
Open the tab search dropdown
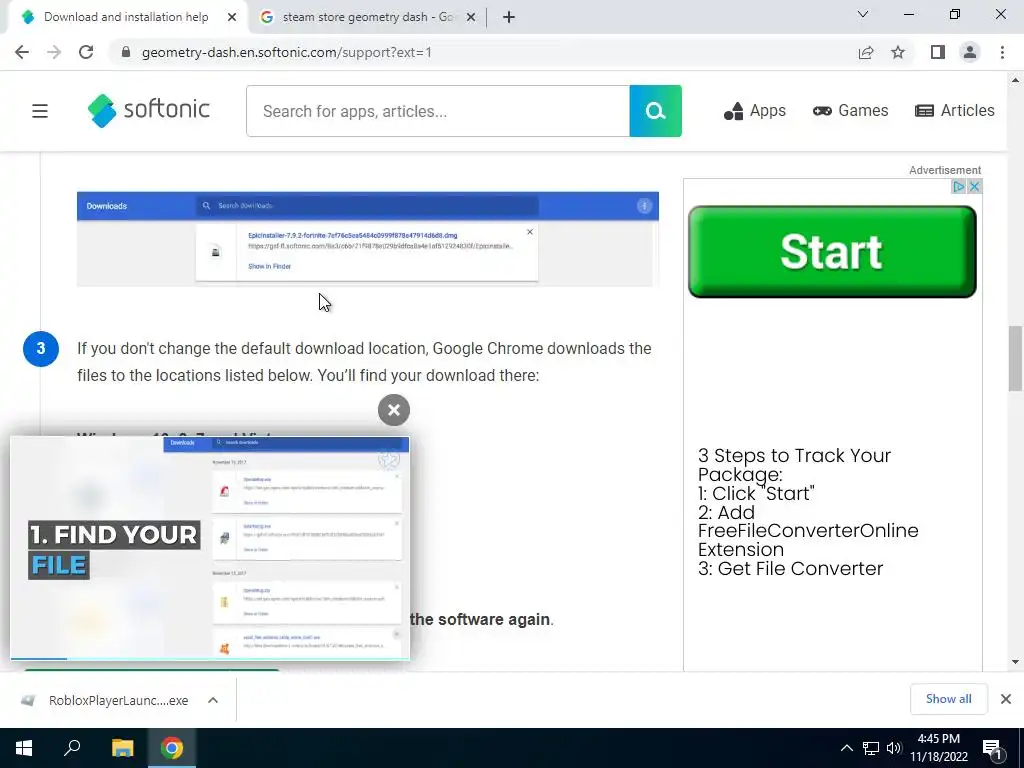click(x=863, y=14)
